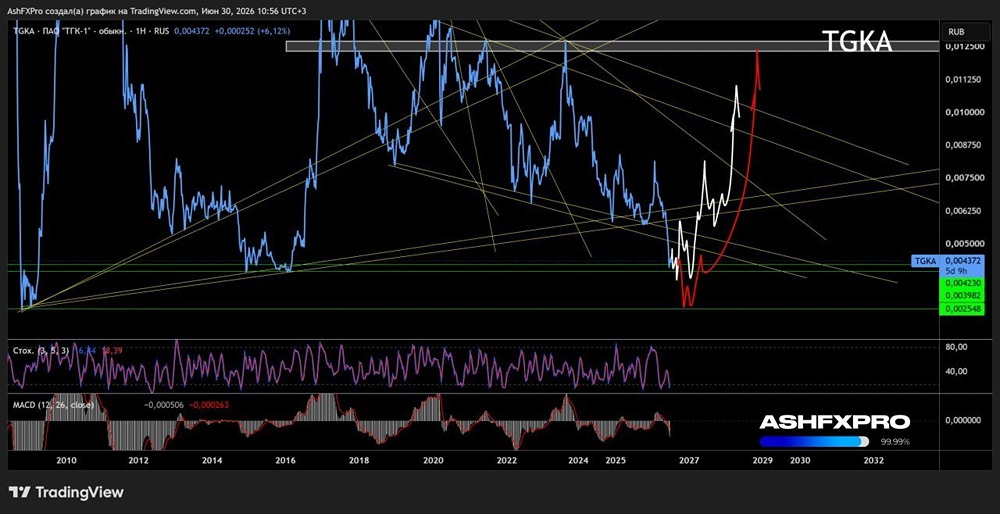The image size is (1000, 514).
Task: Select the 2027 time axis label
Action: click(689, 460)
